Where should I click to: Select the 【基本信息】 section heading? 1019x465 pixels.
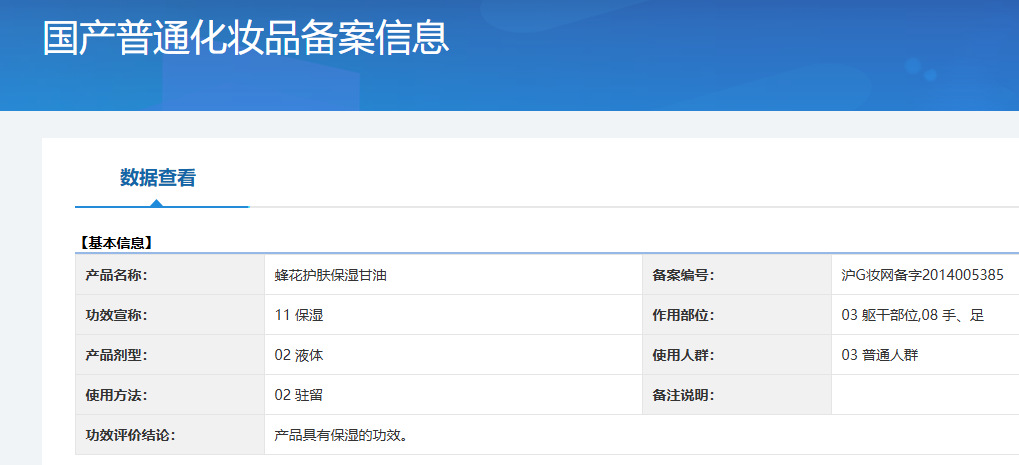[x=116, y=243]
